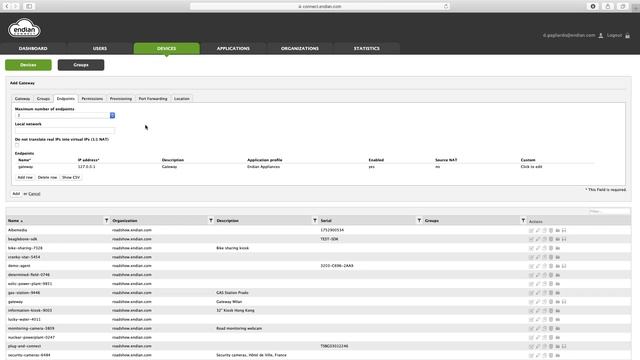Toggle the enable checkmark for plug-and-connect
This screenshot has width=640, height=360.
pos(531,346)
